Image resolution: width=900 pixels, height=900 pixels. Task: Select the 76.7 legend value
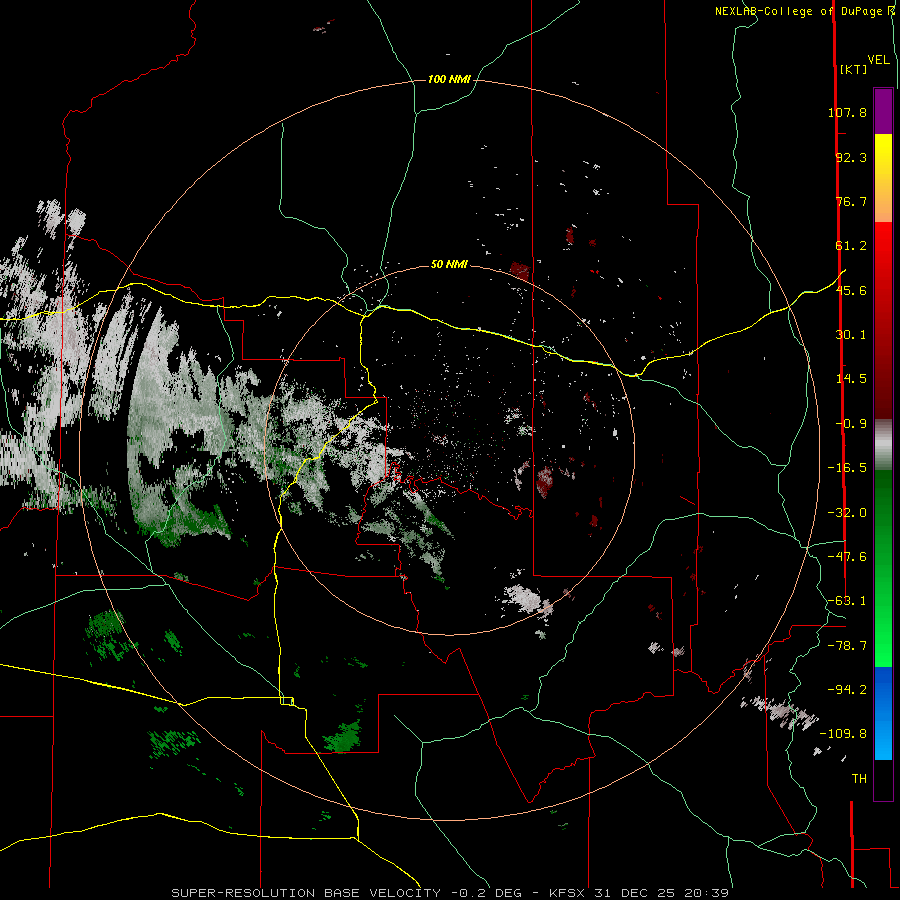pos(851,201)
